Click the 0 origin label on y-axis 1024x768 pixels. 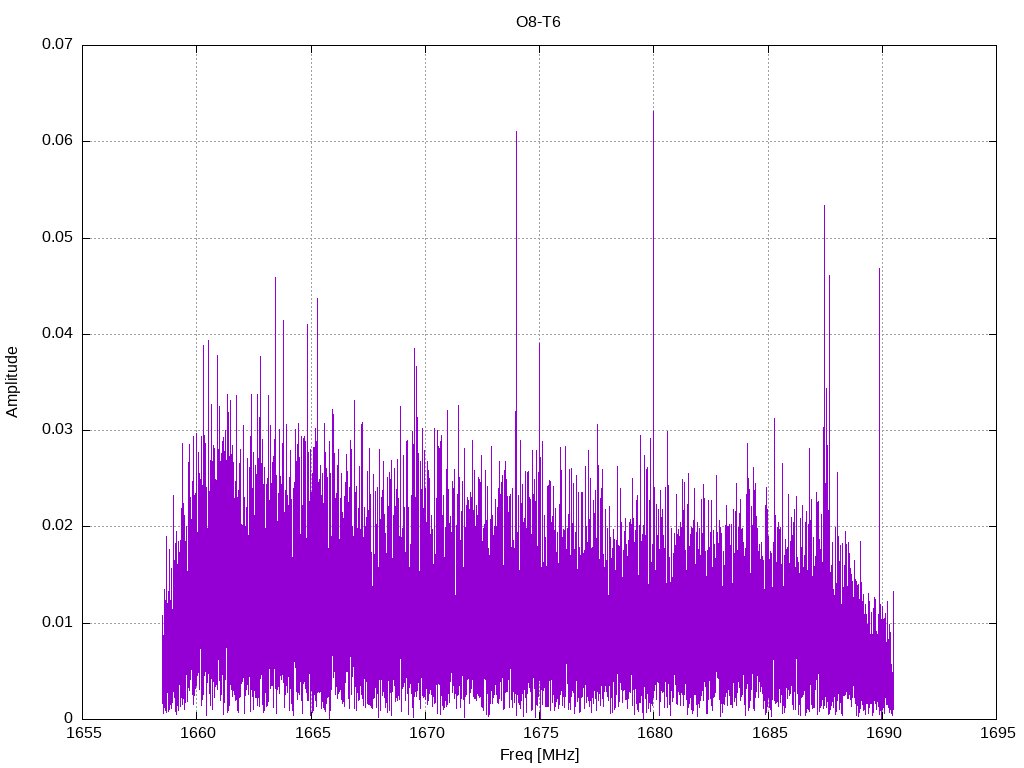(x=69, y=719)
